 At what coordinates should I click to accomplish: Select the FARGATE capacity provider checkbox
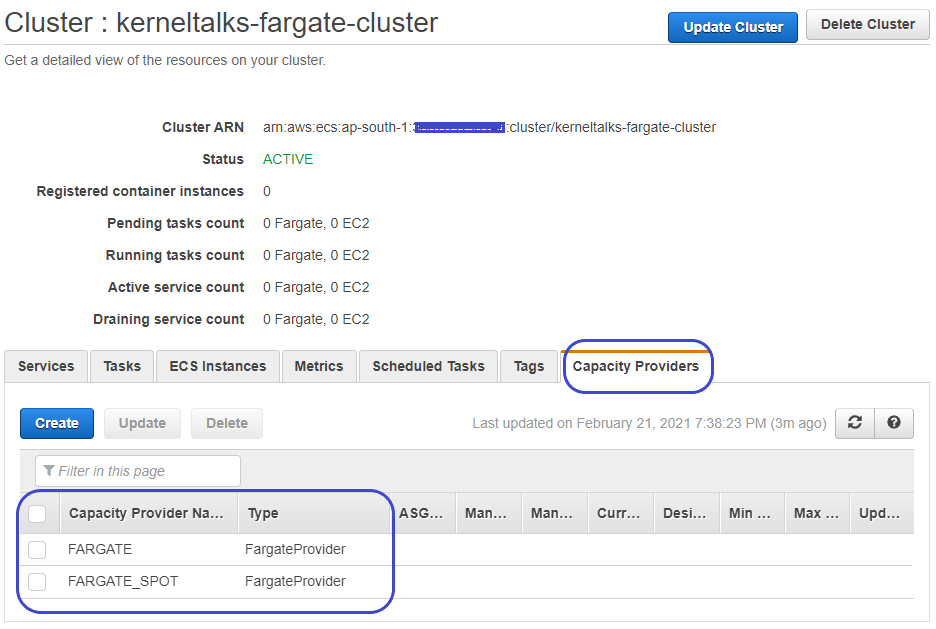click(37, 550)
